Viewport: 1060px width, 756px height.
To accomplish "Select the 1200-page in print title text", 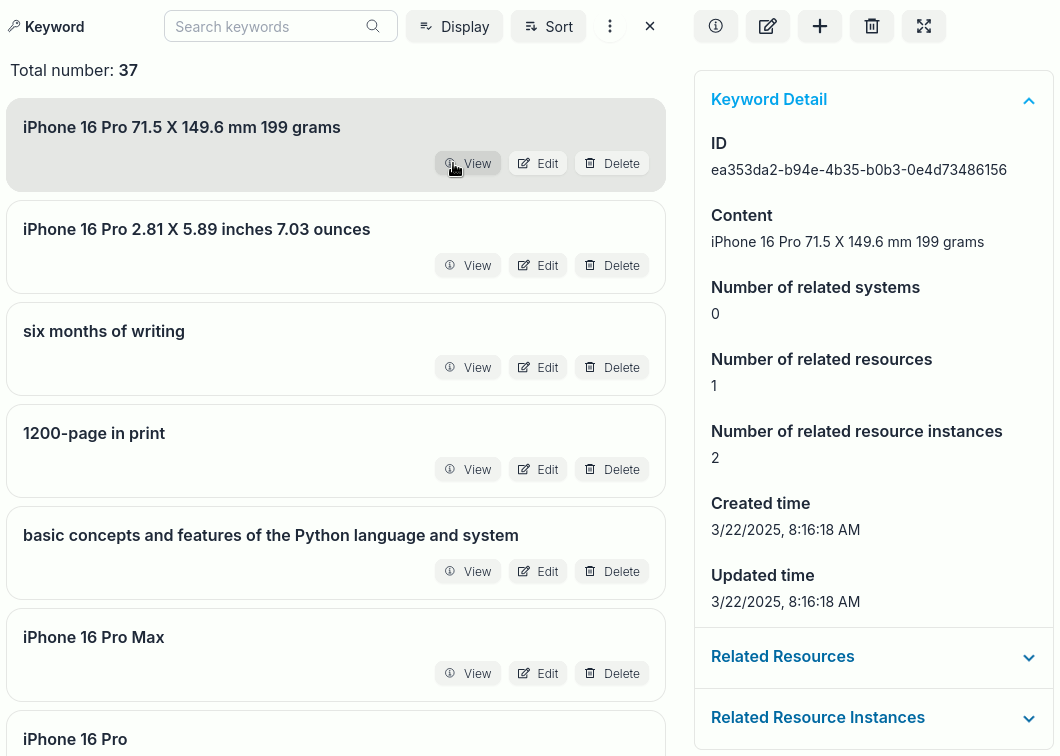I will pyautogui.click(x=94, y=433).
